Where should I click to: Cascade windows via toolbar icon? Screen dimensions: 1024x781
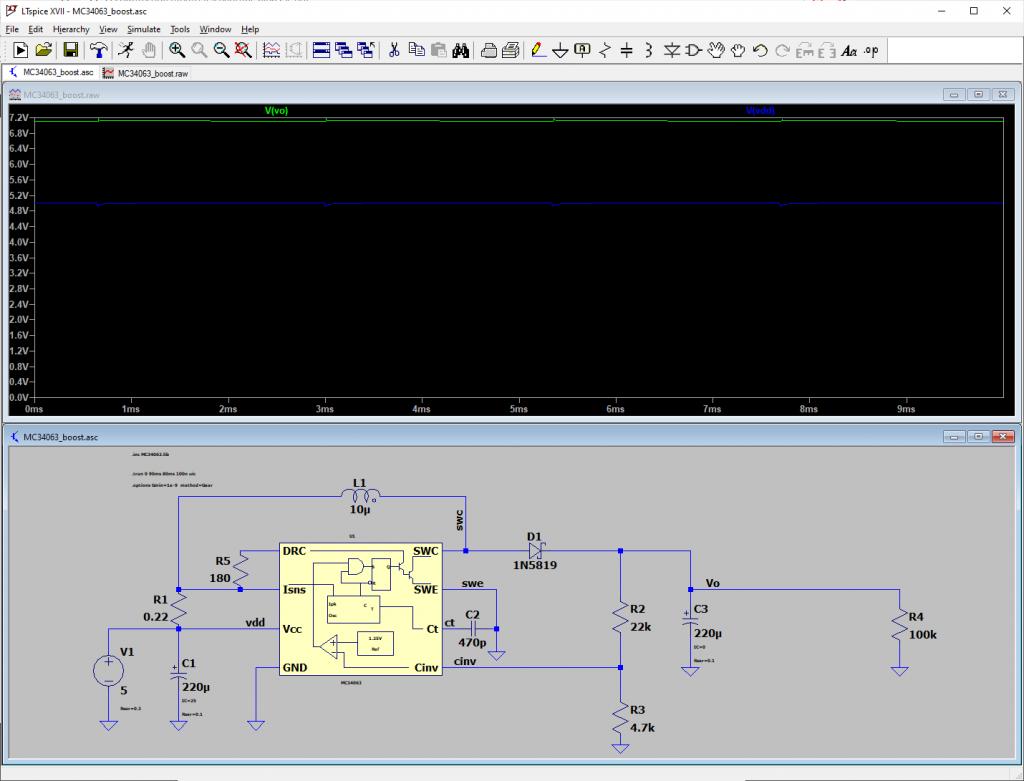pos(344,50)
